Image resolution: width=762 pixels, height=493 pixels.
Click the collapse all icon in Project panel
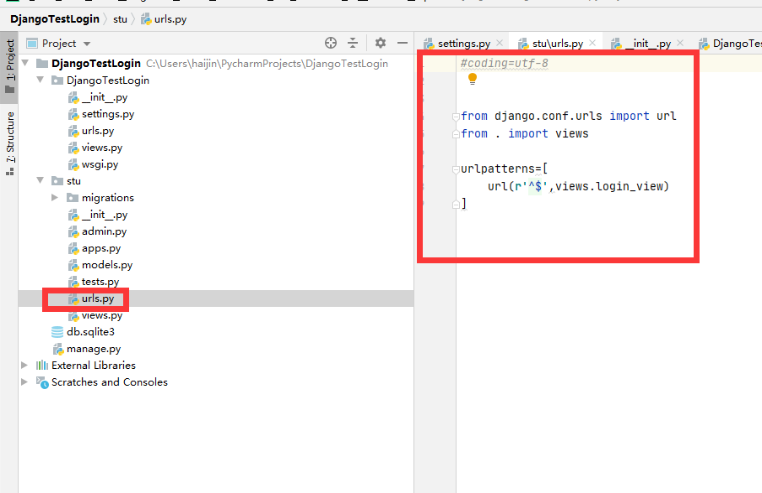click(353, 43)
